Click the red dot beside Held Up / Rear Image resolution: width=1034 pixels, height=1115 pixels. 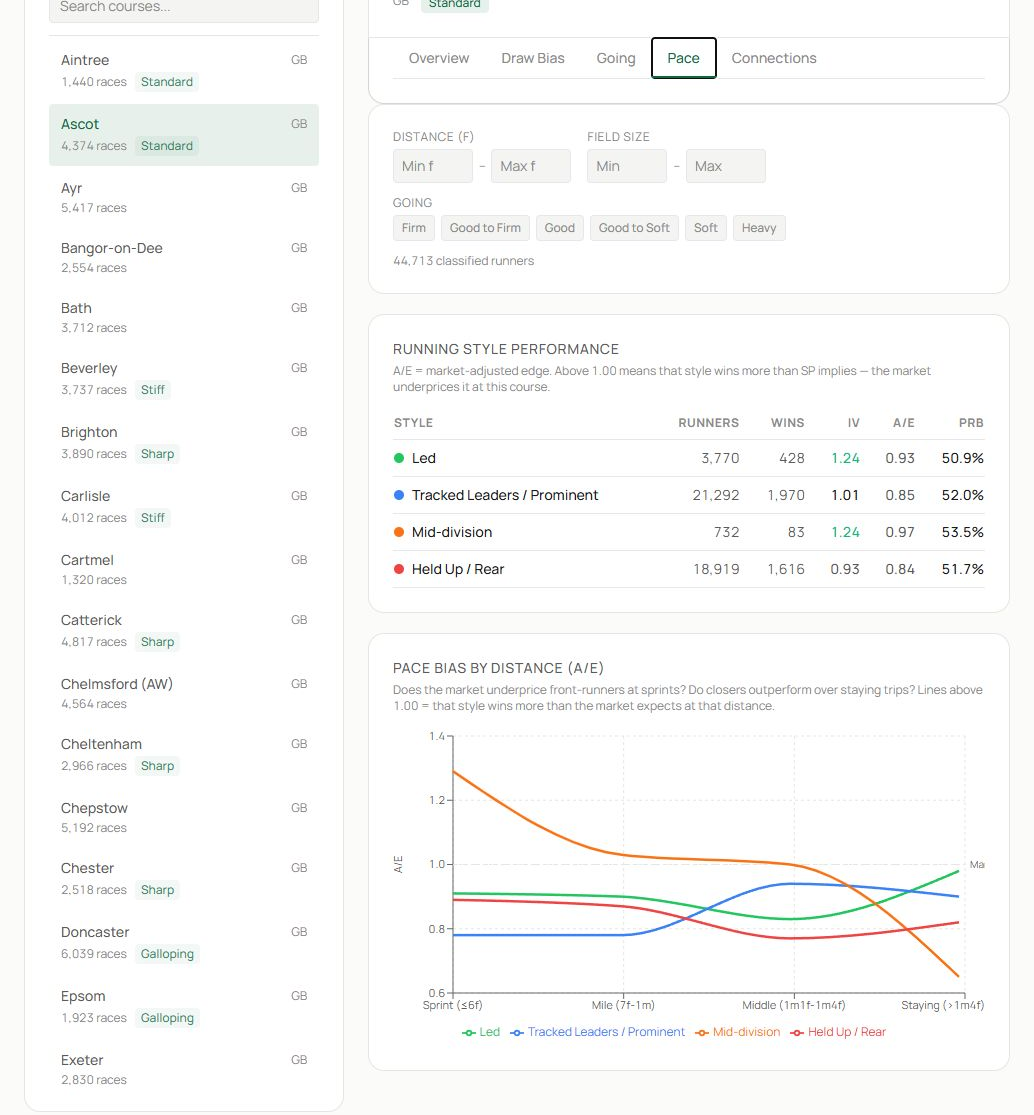click(399, 569)
